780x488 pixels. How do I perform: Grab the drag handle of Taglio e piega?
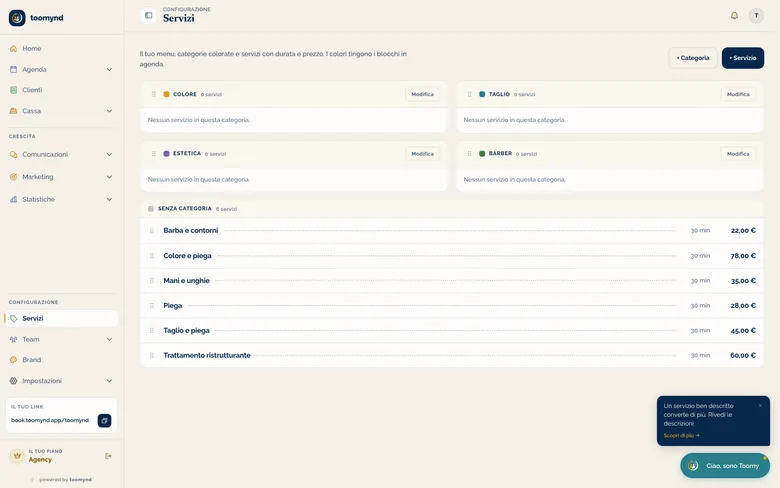click(x=152, y=330)
